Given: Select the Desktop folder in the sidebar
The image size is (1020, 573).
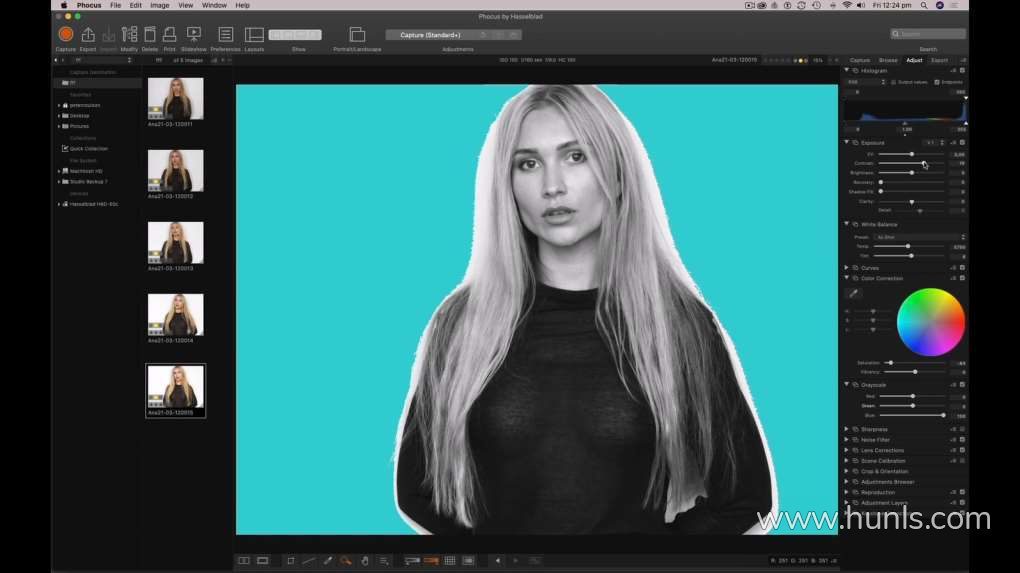Looking at the screenshot, I should (79, 116).
